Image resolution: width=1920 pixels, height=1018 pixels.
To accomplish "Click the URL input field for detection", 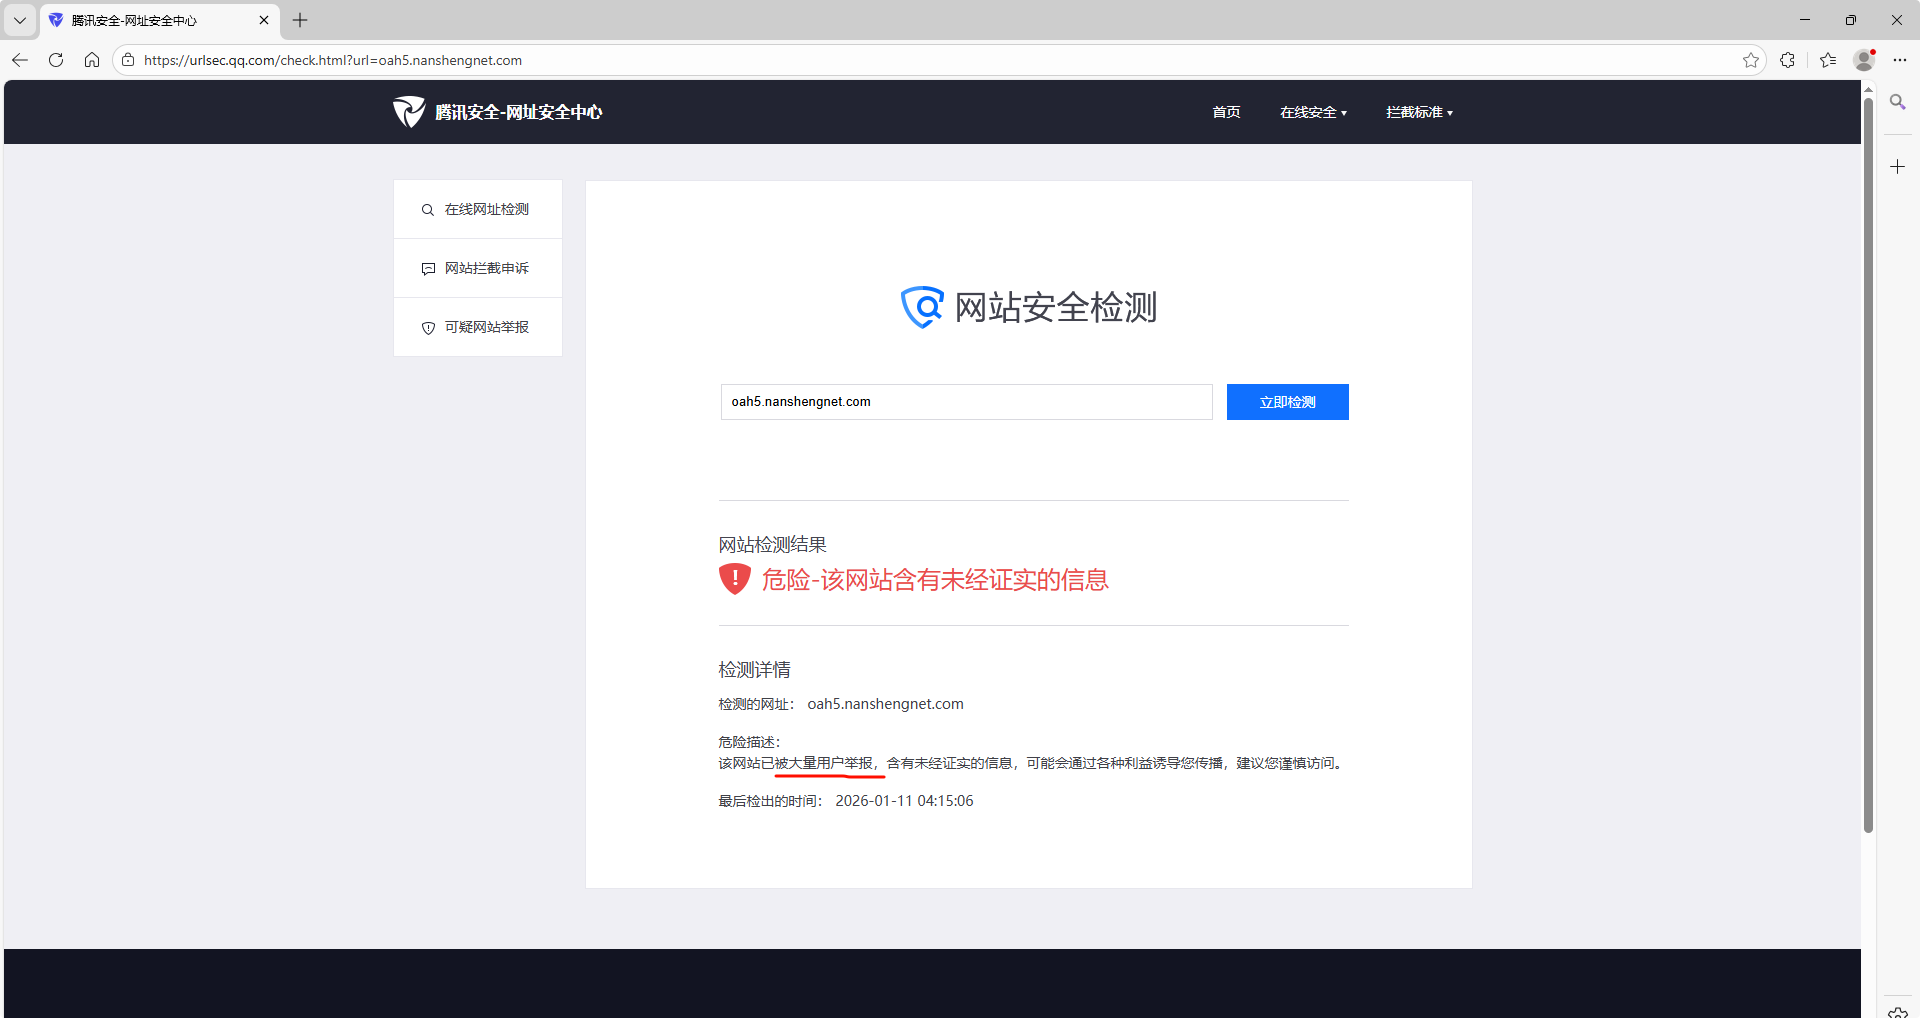I will click(966, 402).
